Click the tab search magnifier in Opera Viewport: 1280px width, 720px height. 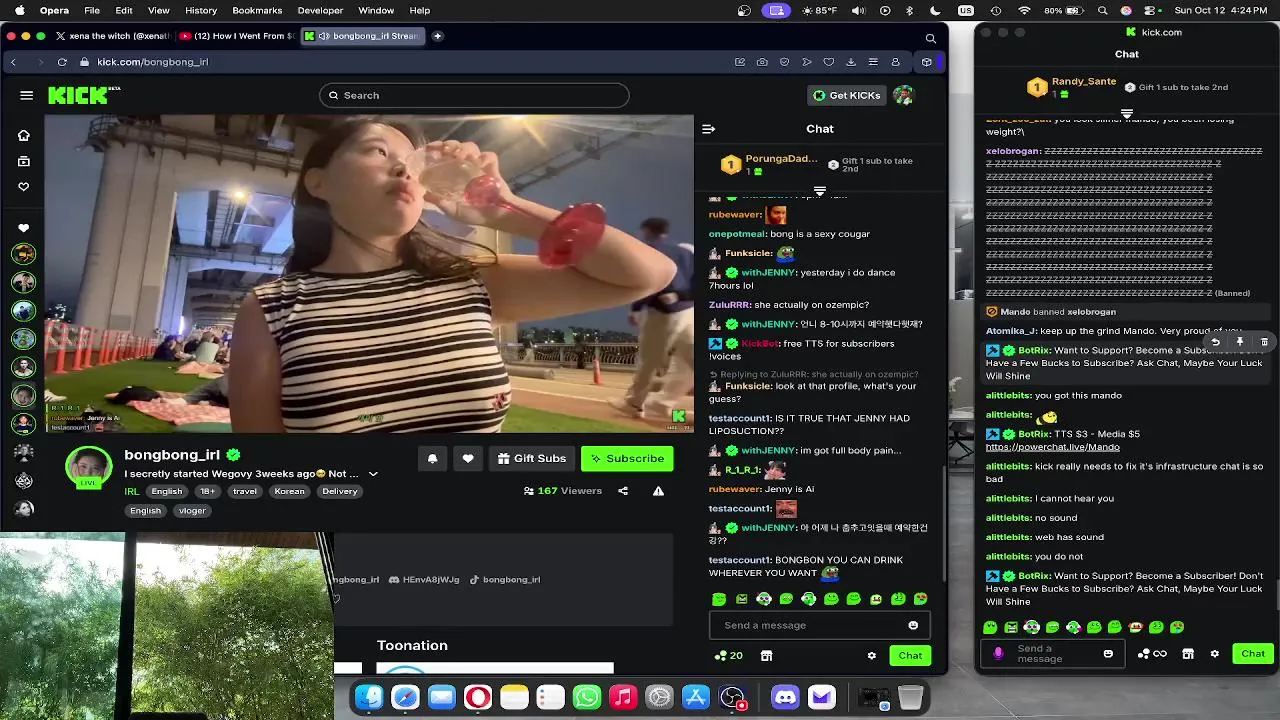(931, 38)
